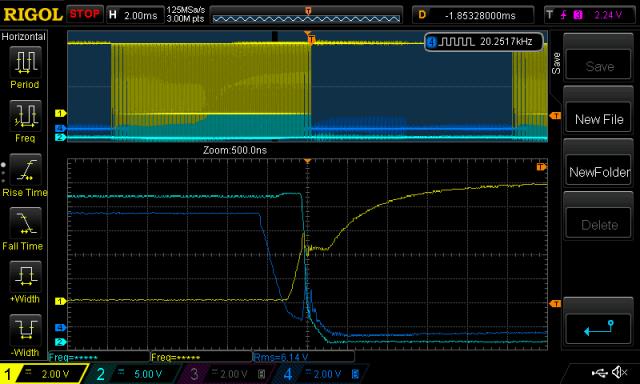Choose the Rise Time measurement icon
The width and height of the screenshot is (640, 384).
tap(25, 170)
